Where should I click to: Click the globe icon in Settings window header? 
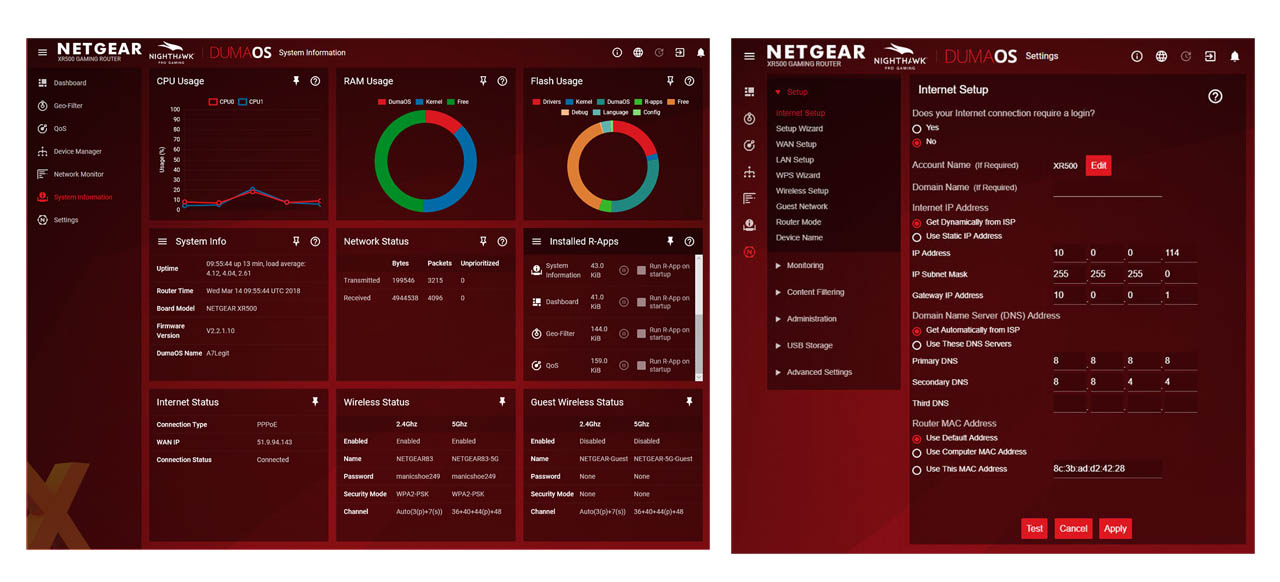(x=1161, y=56)
